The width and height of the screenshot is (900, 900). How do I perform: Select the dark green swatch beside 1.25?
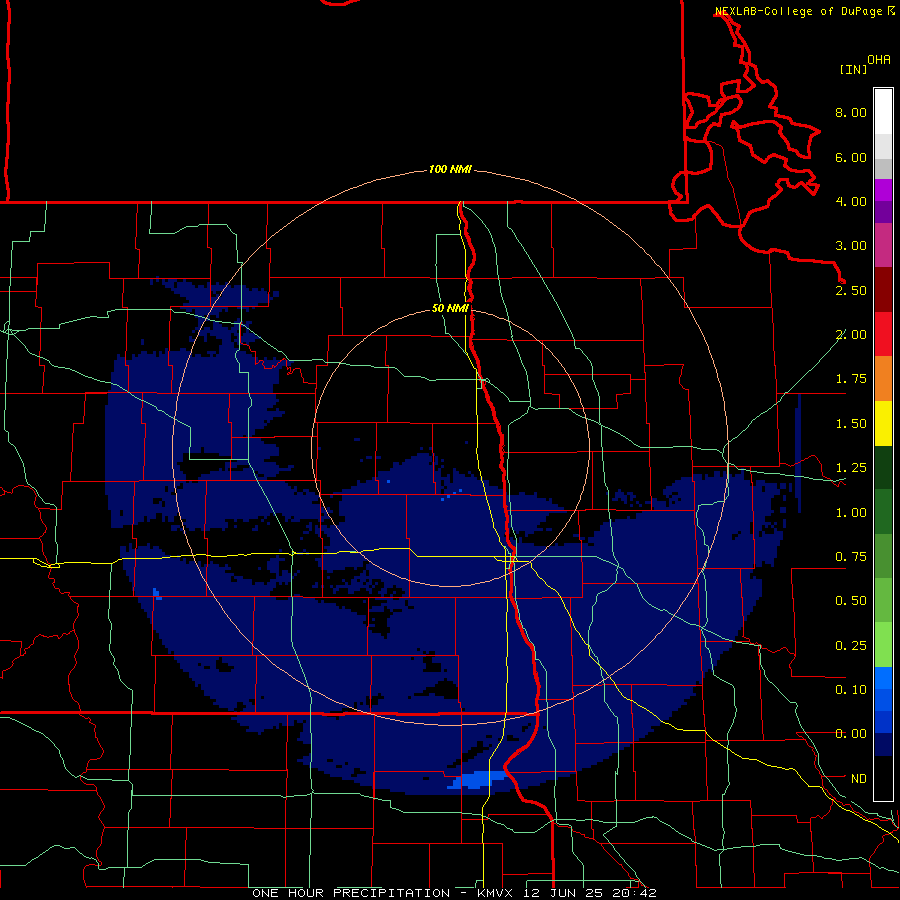pyautogui.click(x=883, y=468)
